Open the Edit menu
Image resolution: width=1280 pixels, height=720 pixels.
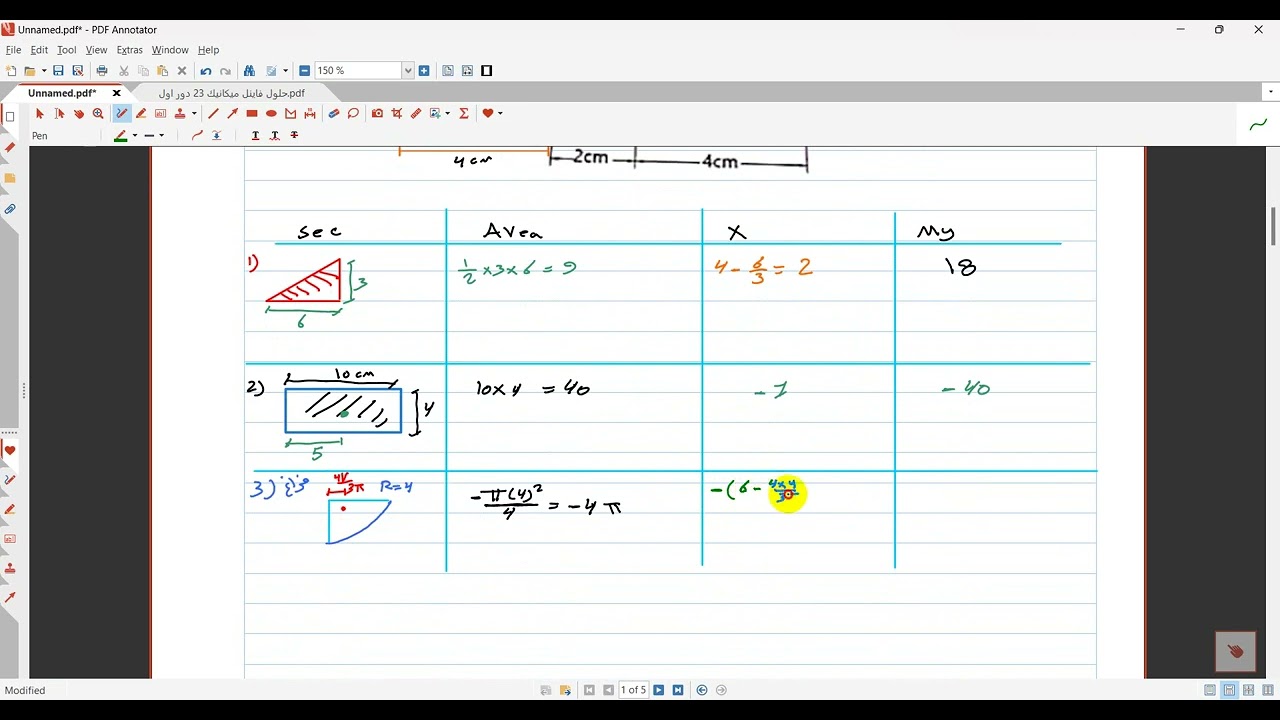pos(39,50)
